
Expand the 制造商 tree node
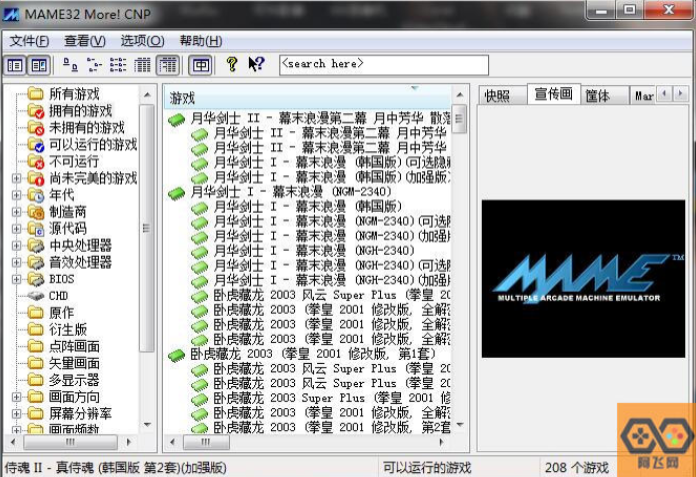pos(16,212)
